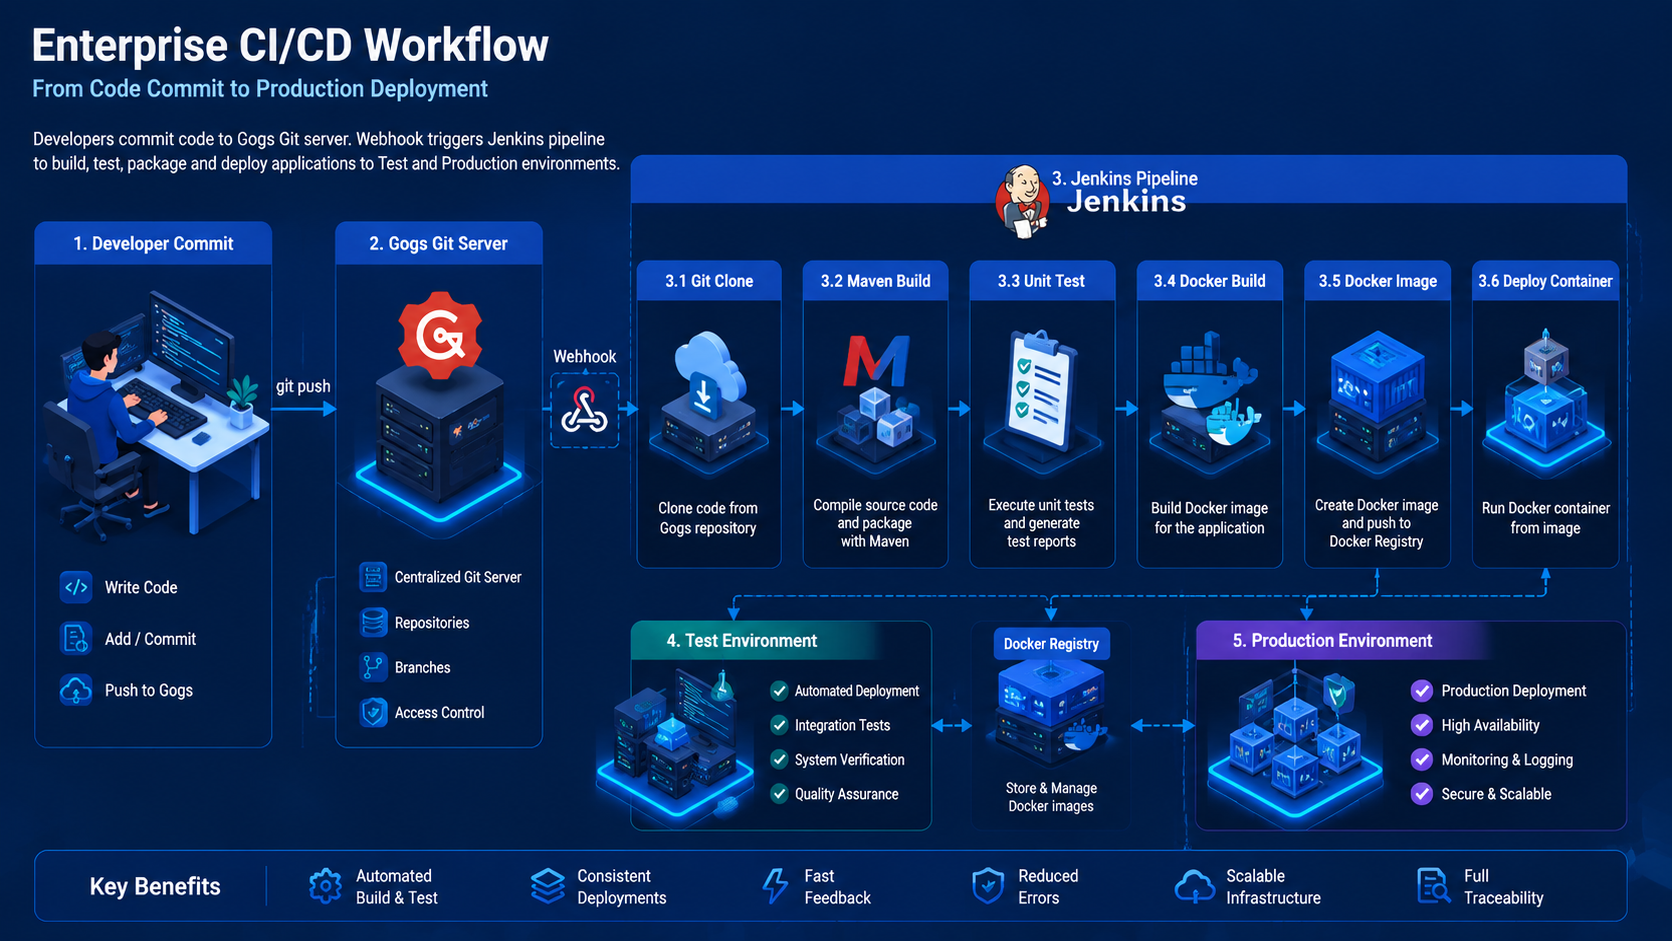Click "Build Docker image for the application" caption
This screenshot has height=941, width=1672.
1210,518
